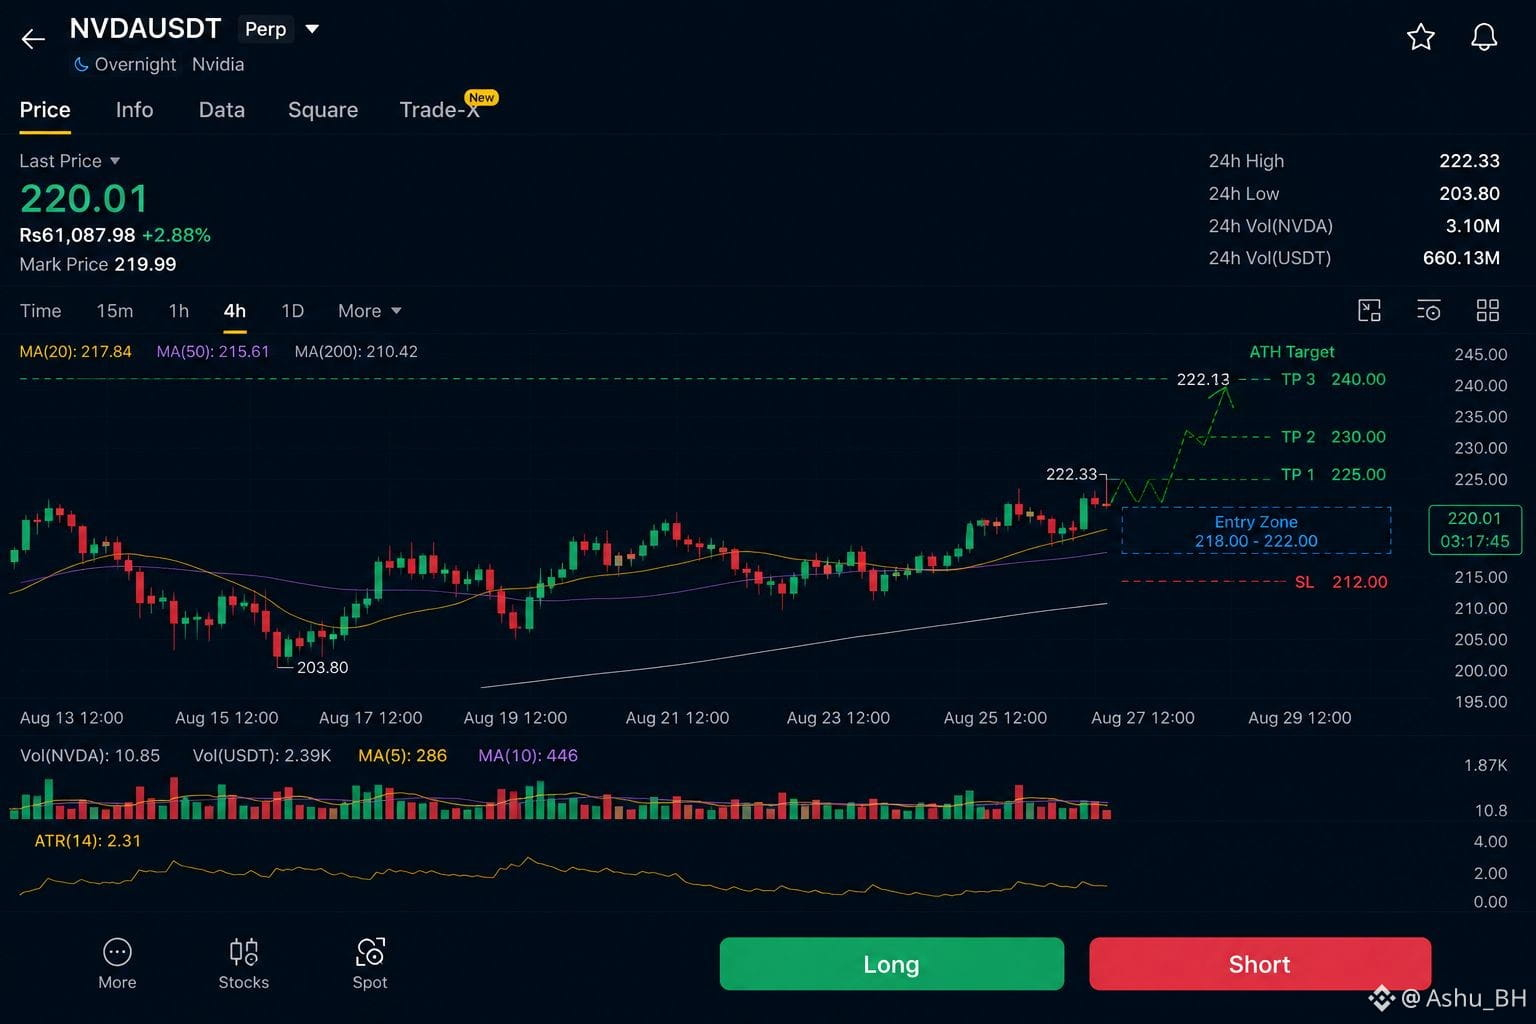The height and width of the screenshot is (1024, 1536).
Task: Open the Spot trading icon
Action: point(370,951)
